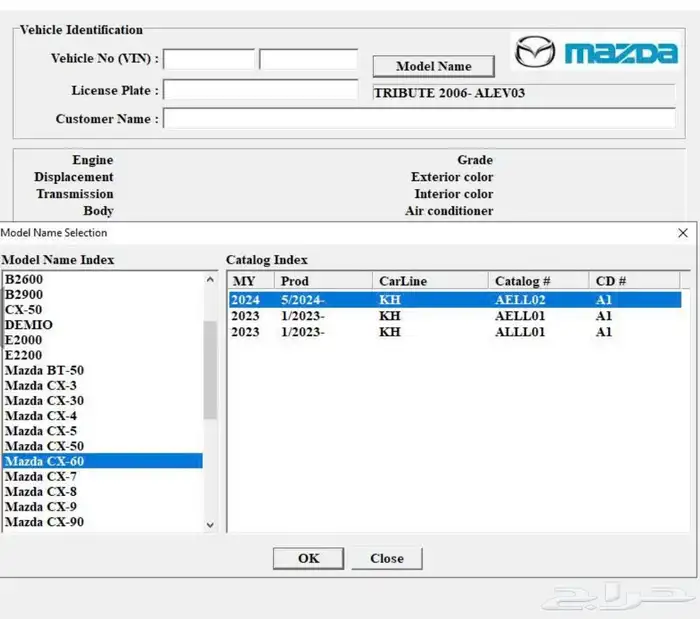Image resolution: width=700 pixels, height=619 pixels.
Task: Choose Mazda BT-50 in the list
Action: pyautogui.click(x=44, y=370)
